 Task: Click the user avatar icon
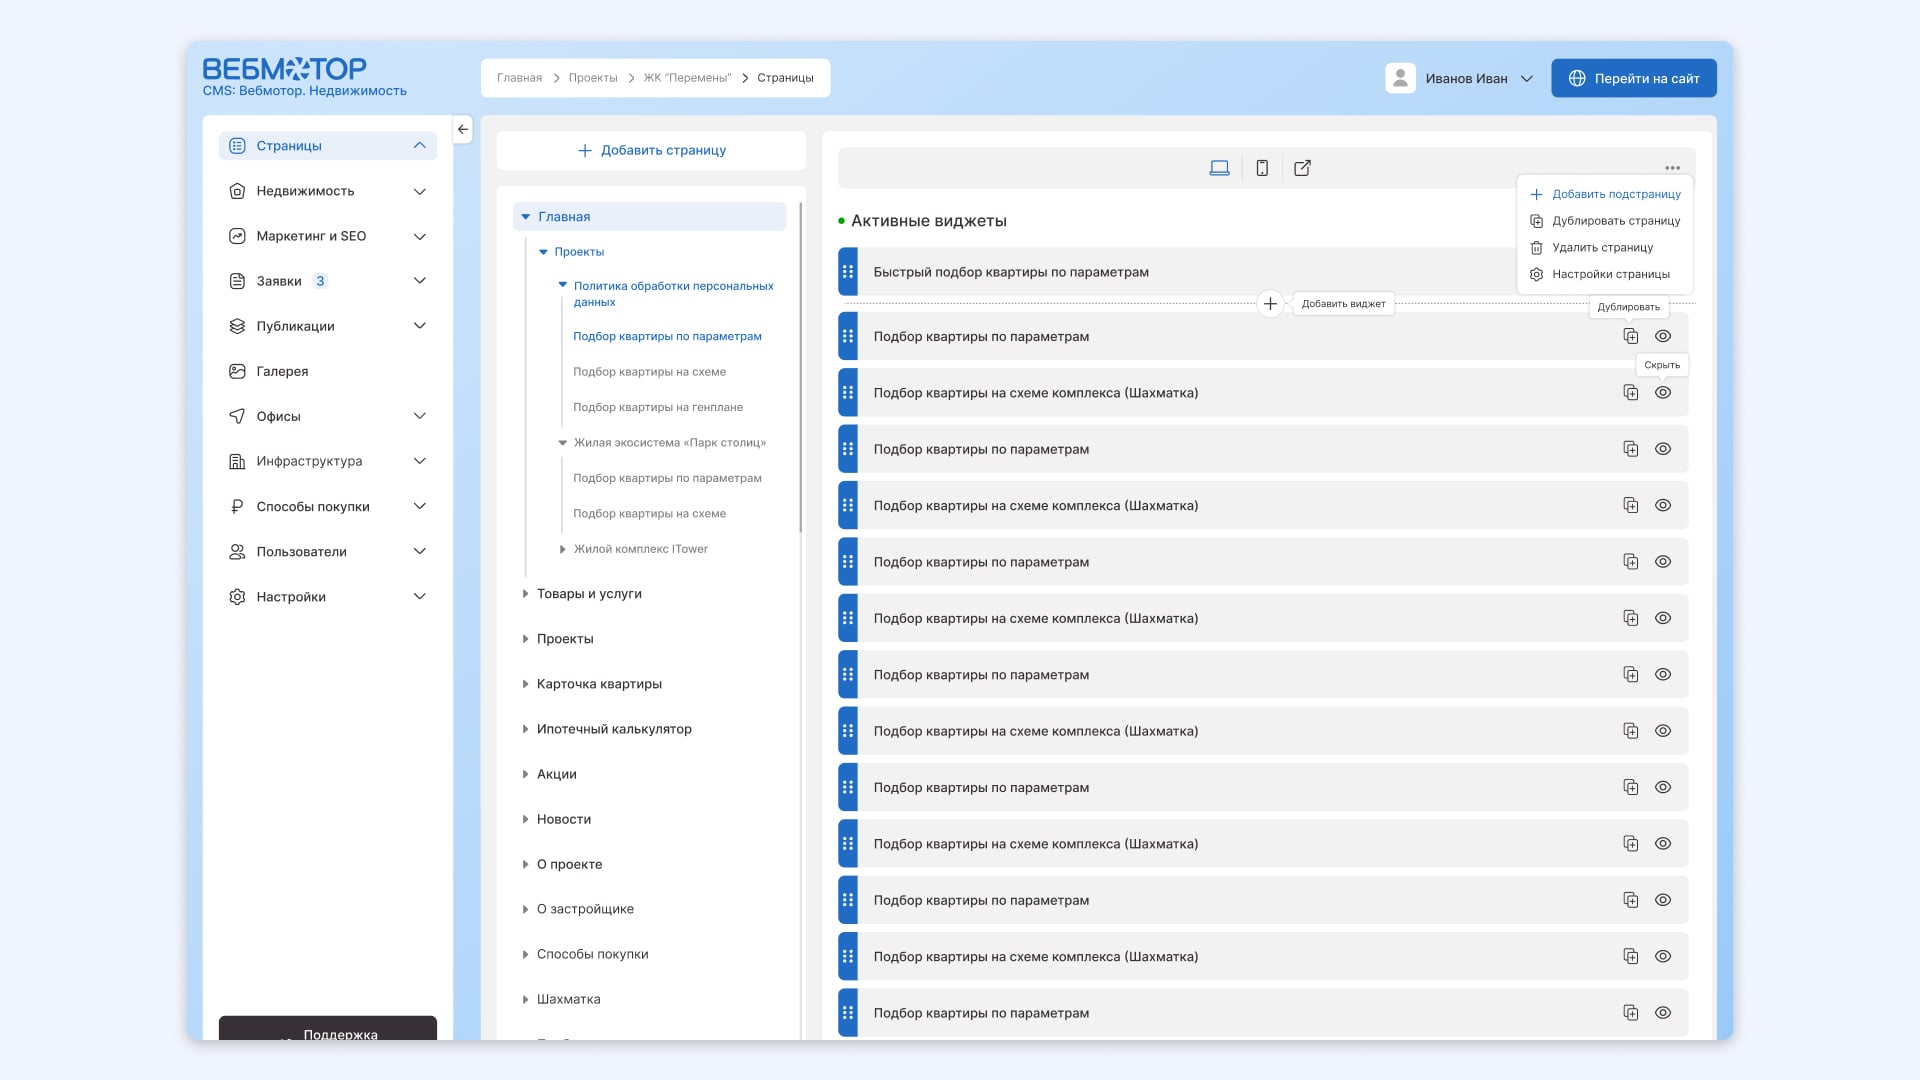(x=1400, y=78)
